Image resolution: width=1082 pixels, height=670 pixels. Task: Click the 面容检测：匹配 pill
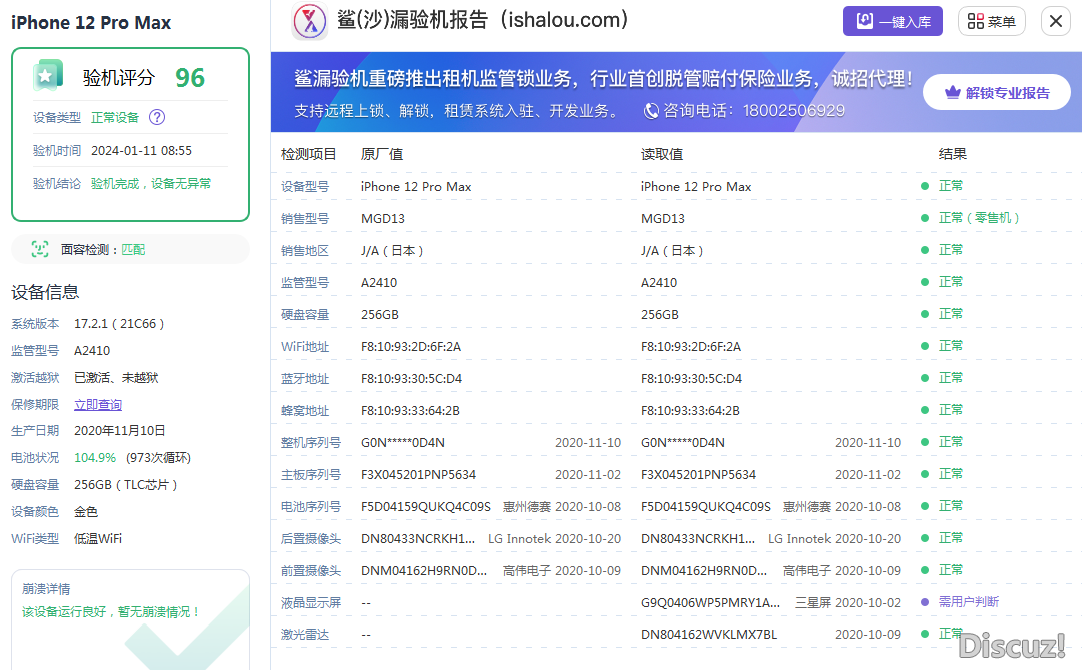130,249
